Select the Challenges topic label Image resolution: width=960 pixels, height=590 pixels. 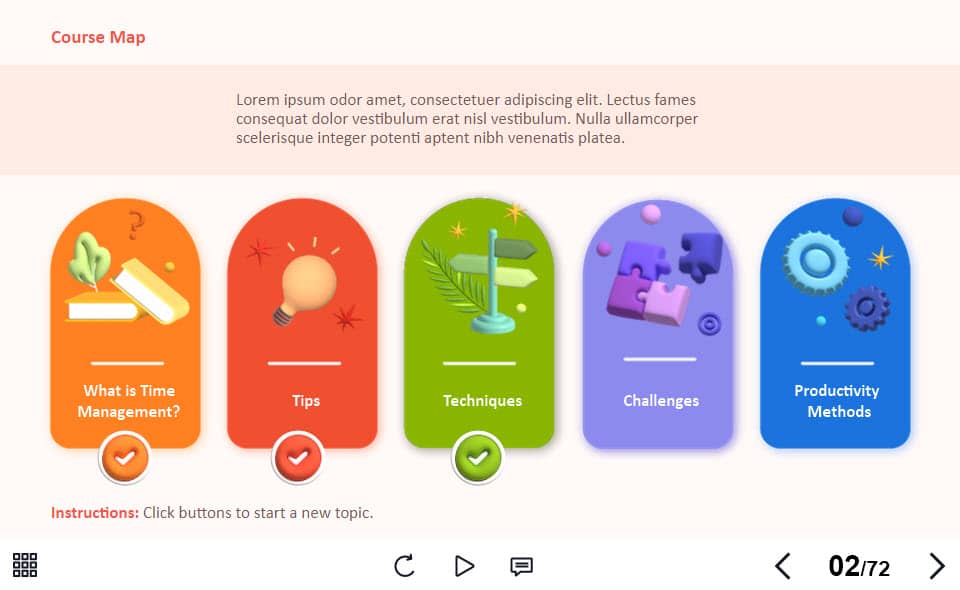pyautogui.click(x=661, y=401)
